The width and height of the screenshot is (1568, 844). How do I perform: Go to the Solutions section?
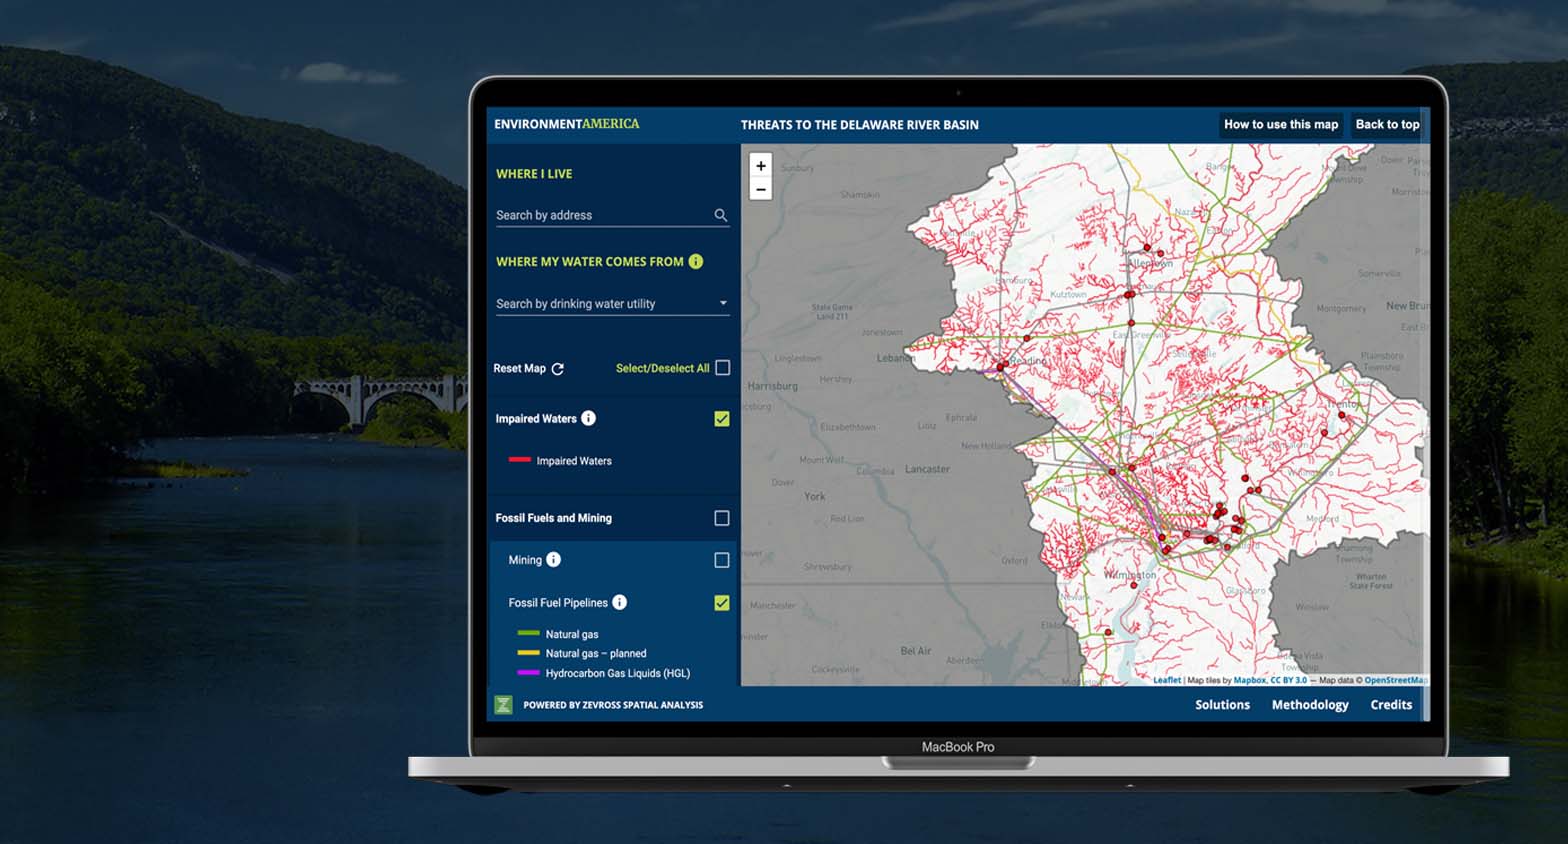coord(1222,705)
